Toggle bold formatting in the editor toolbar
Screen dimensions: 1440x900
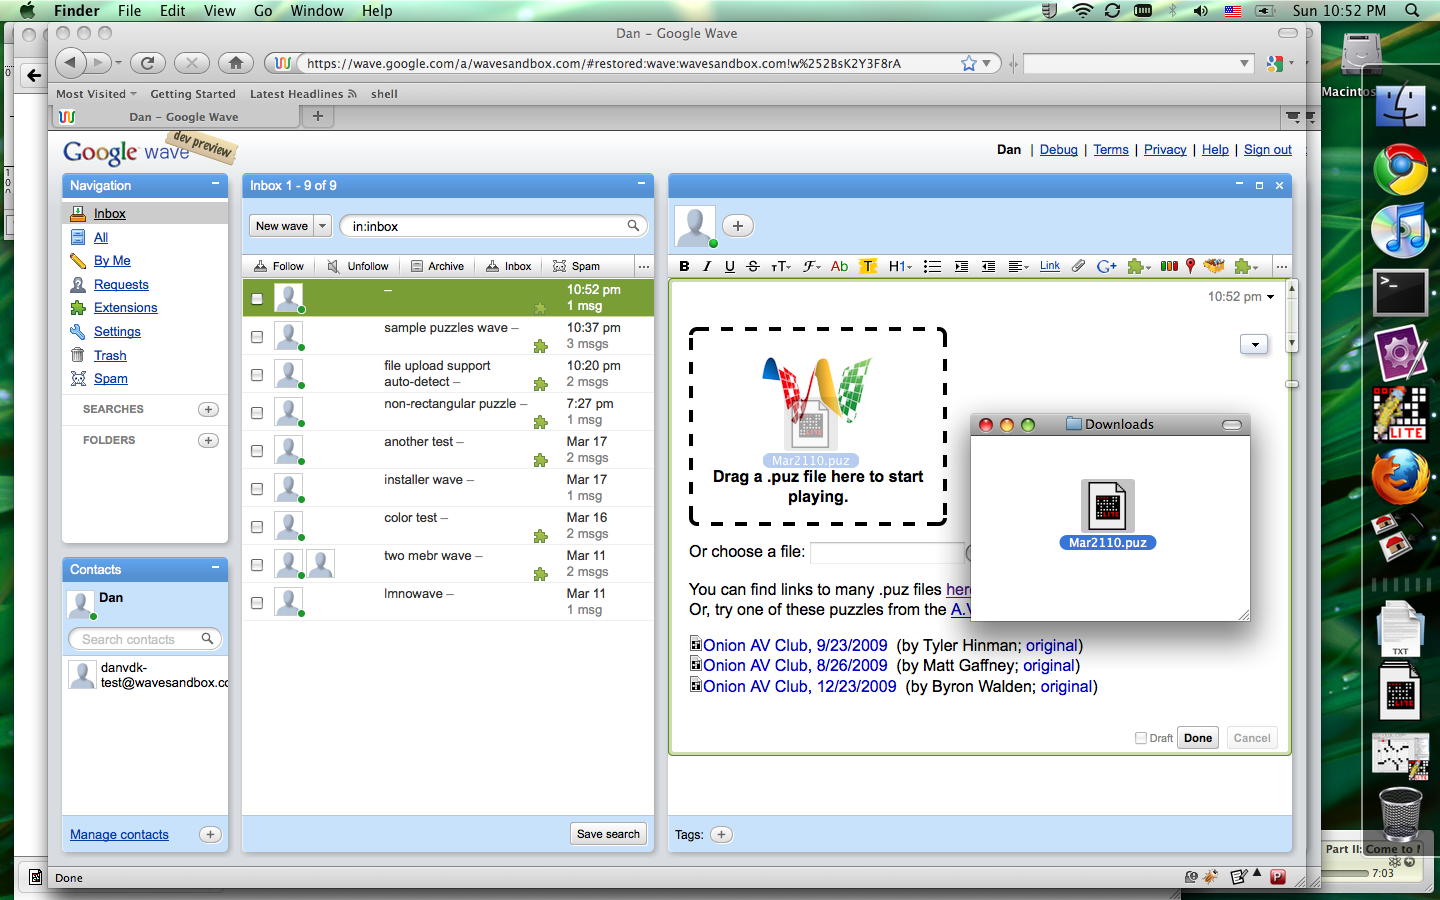point(684,266)
